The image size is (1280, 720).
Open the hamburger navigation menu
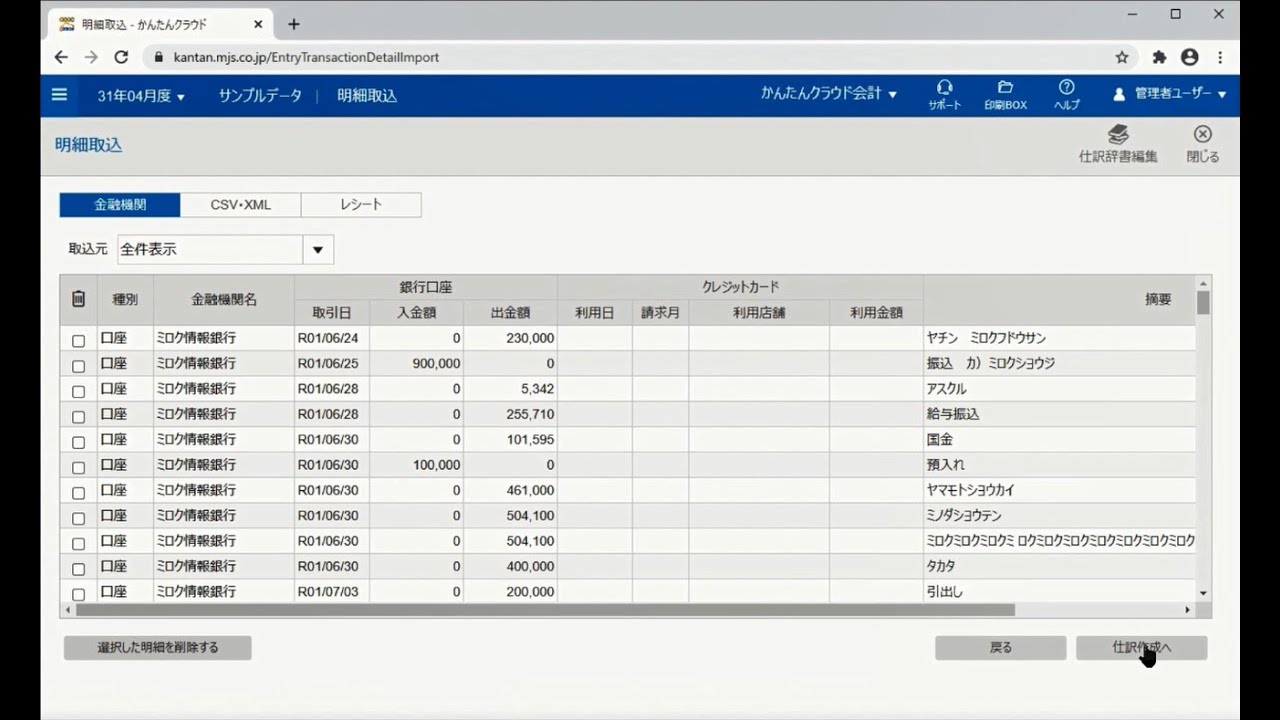coord(59,95)
